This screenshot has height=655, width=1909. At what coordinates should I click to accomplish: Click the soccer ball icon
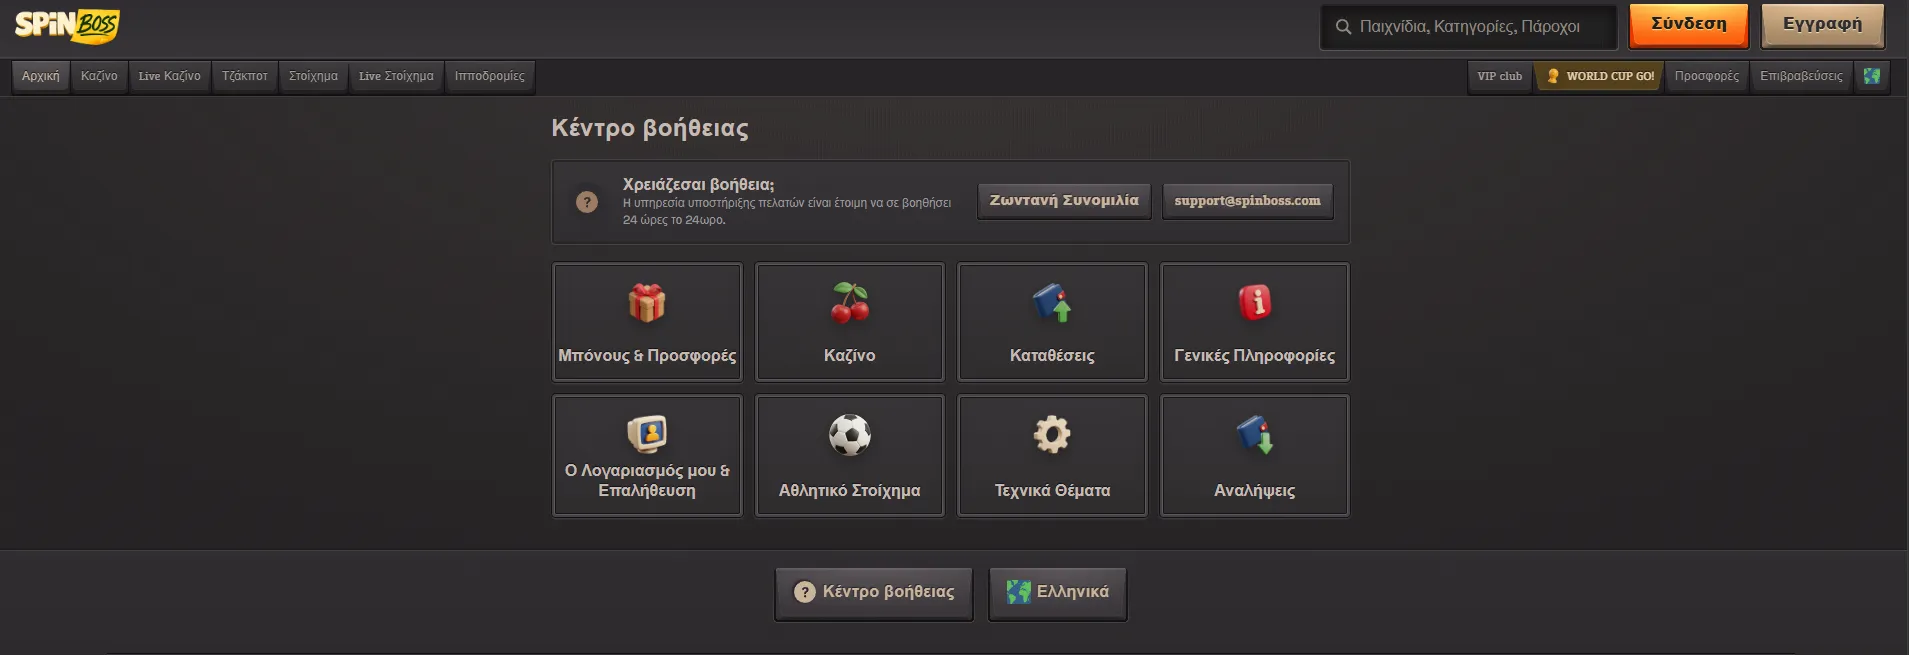click(850, 435)
